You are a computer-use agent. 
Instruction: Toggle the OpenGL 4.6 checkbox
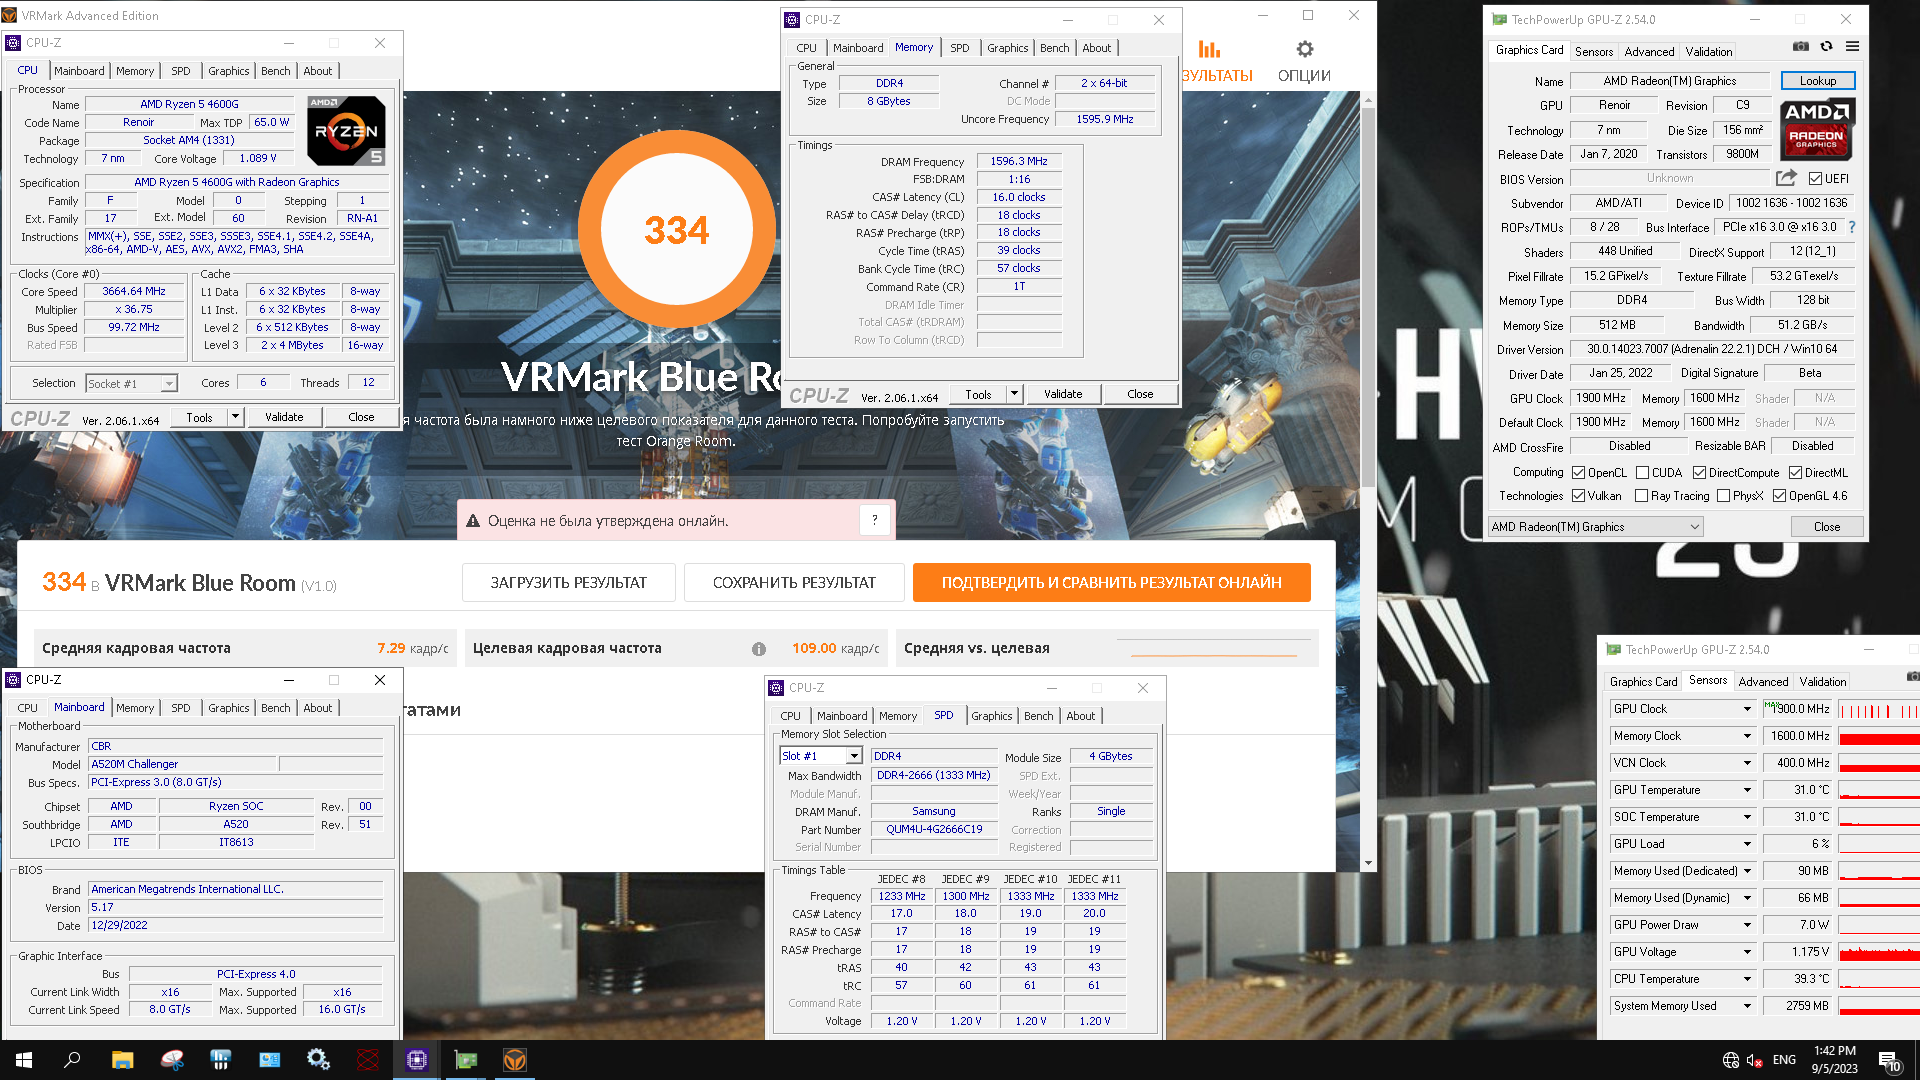tap(1779, 496)
